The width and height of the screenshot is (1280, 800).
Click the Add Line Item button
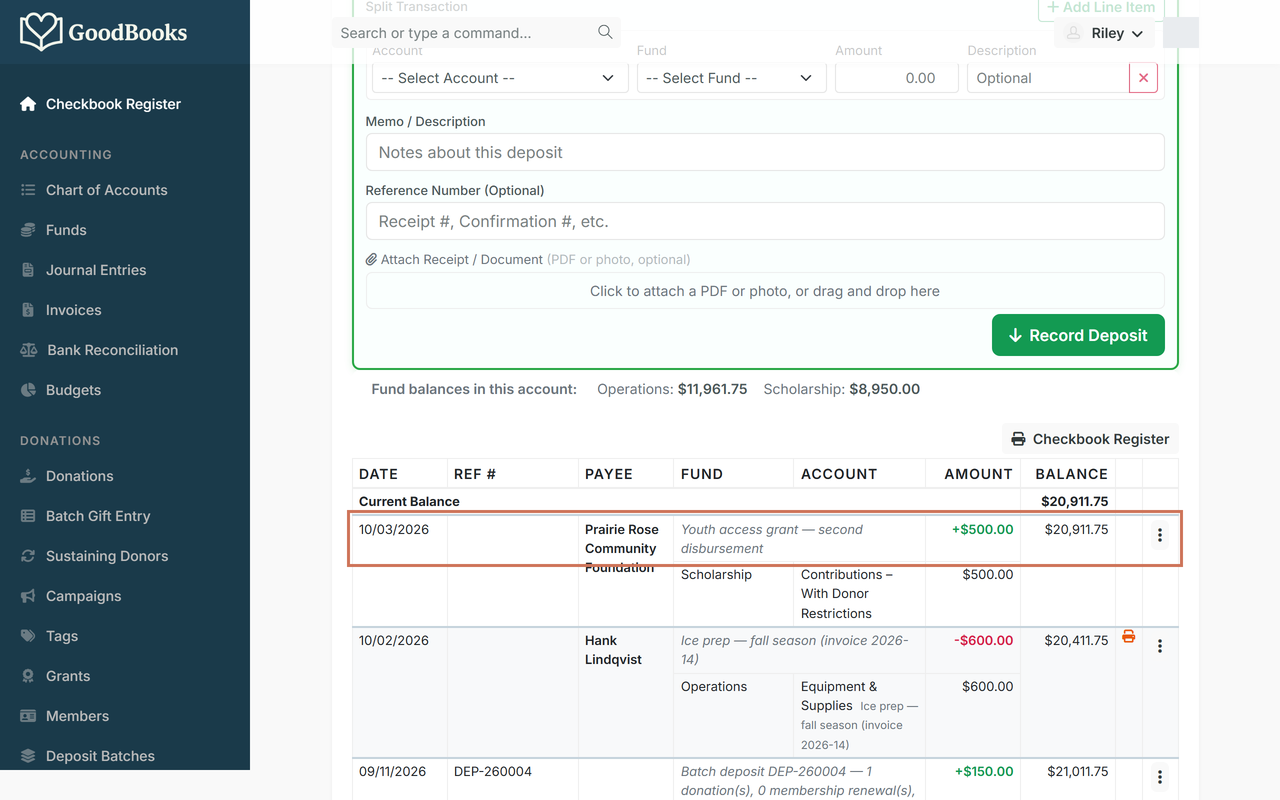coord(1101,9)
